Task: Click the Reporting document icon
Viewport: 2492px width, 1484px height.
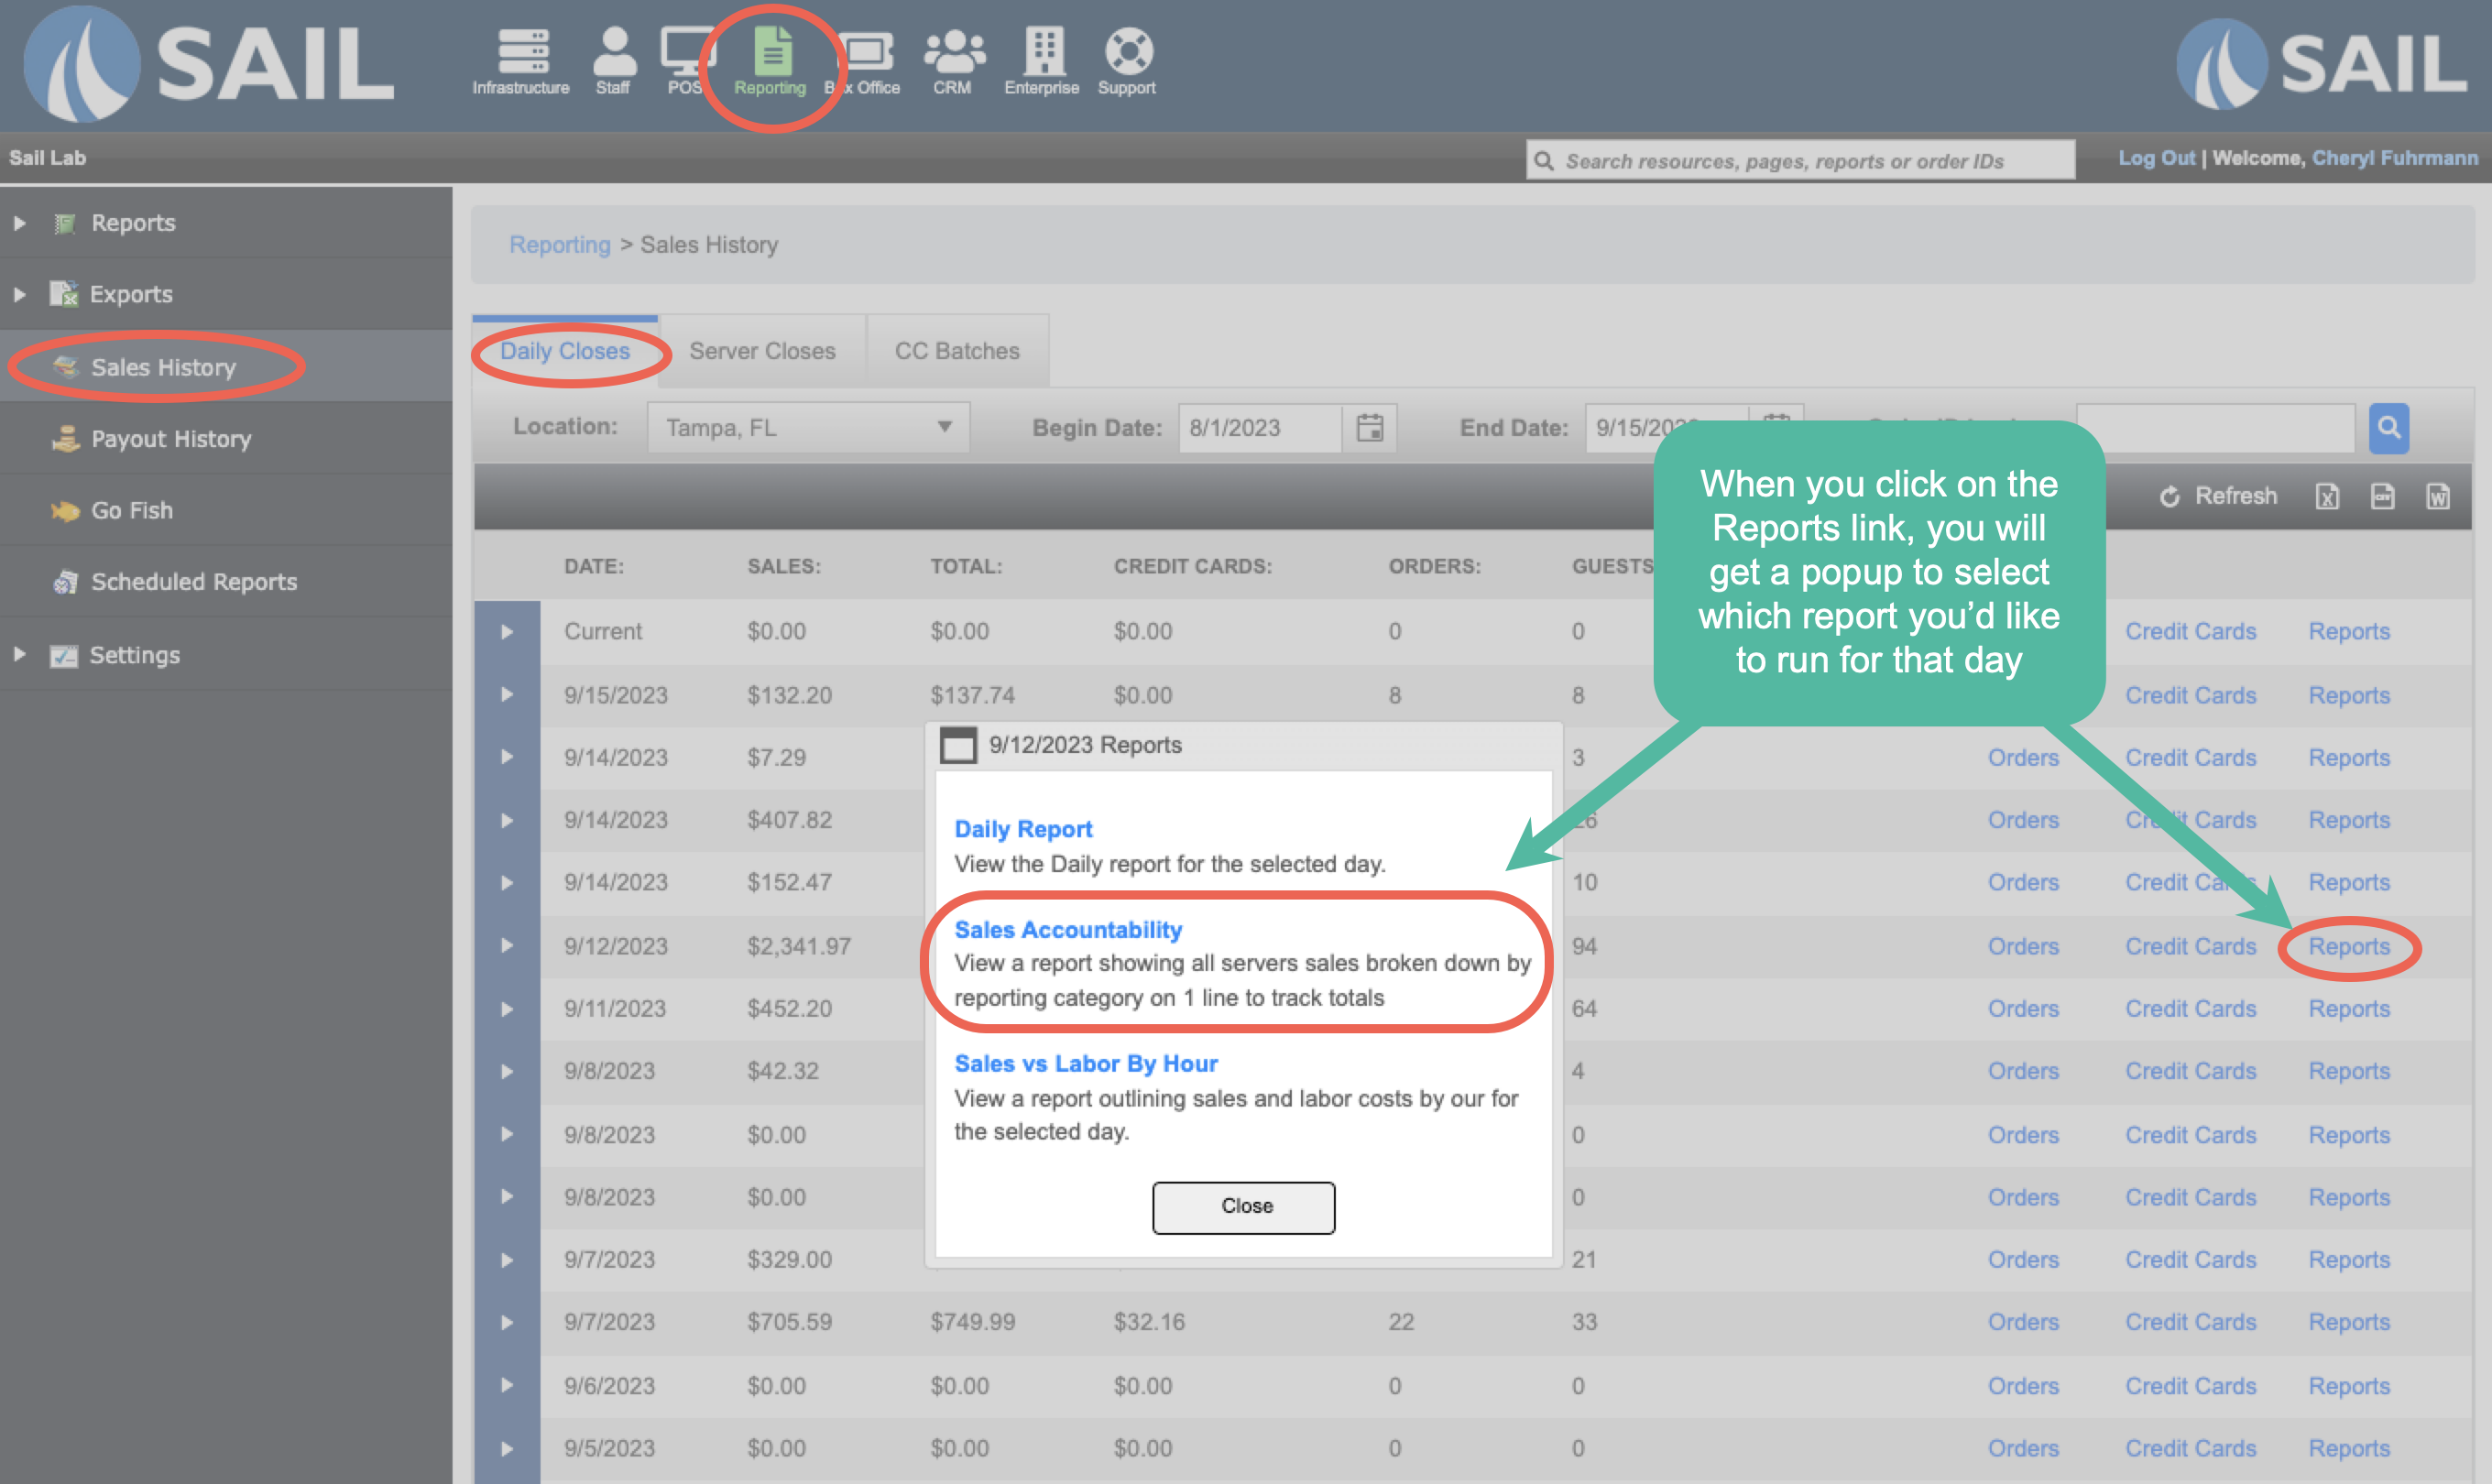Action: point(771,52)
